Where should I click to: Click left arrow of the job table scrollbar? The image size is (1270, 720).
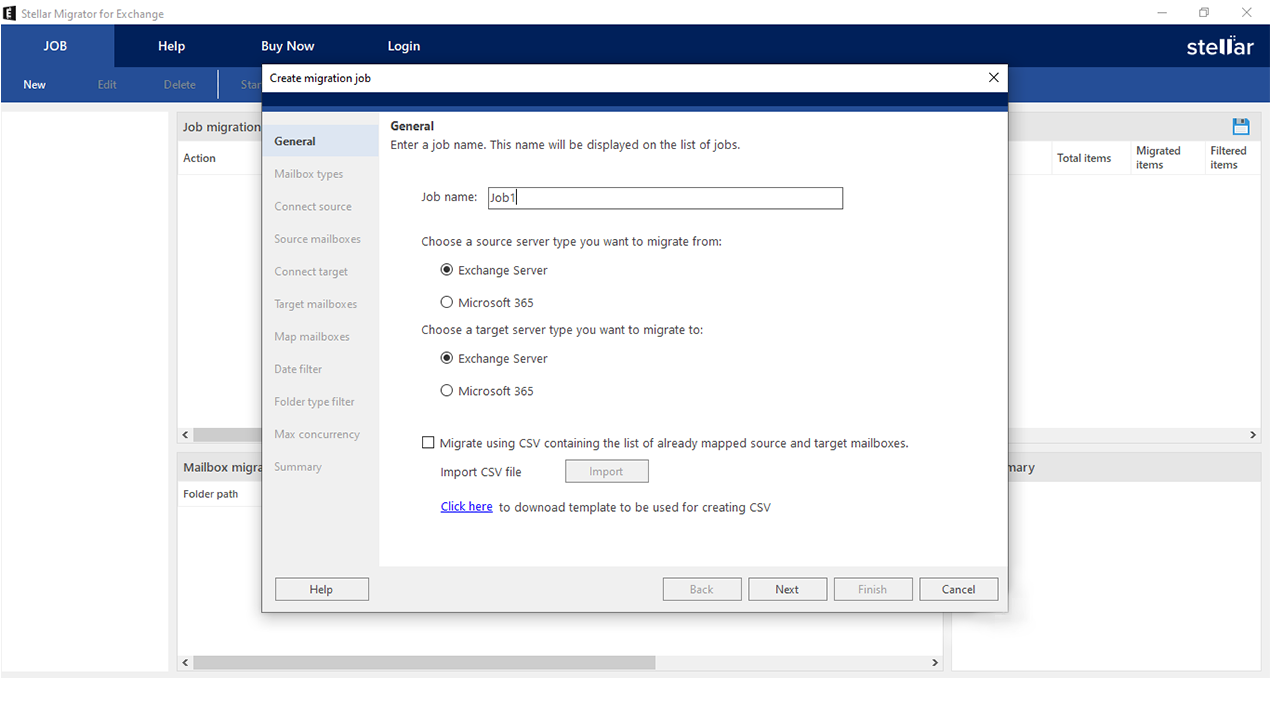185,435
